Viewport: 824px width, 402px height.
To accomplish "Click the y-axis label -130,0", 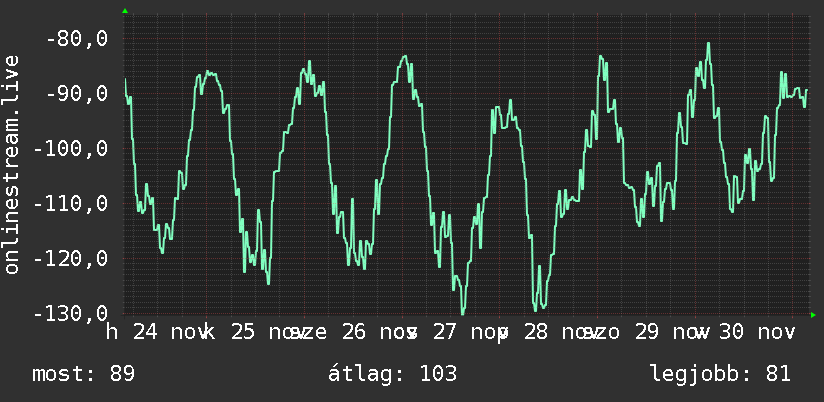I will pos(70,314).
